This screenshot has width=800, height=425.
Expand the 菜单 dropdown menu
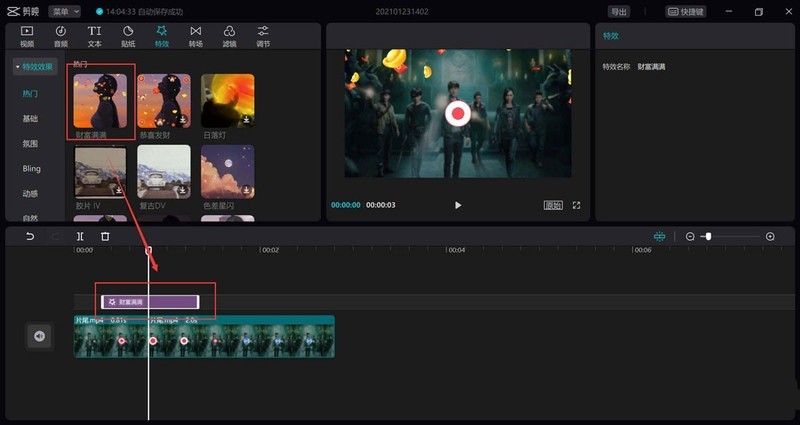(64, 12)
